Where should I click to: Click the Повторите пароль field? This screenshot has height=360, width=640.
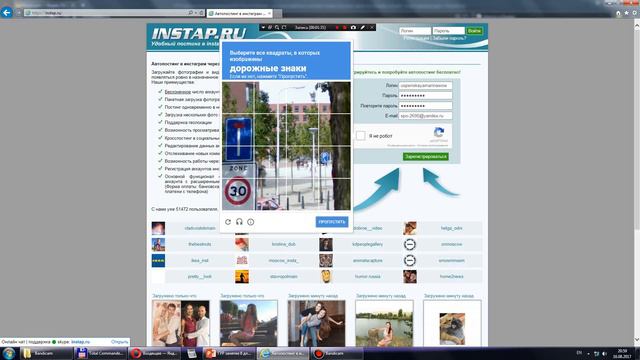(x=425, y=106)
